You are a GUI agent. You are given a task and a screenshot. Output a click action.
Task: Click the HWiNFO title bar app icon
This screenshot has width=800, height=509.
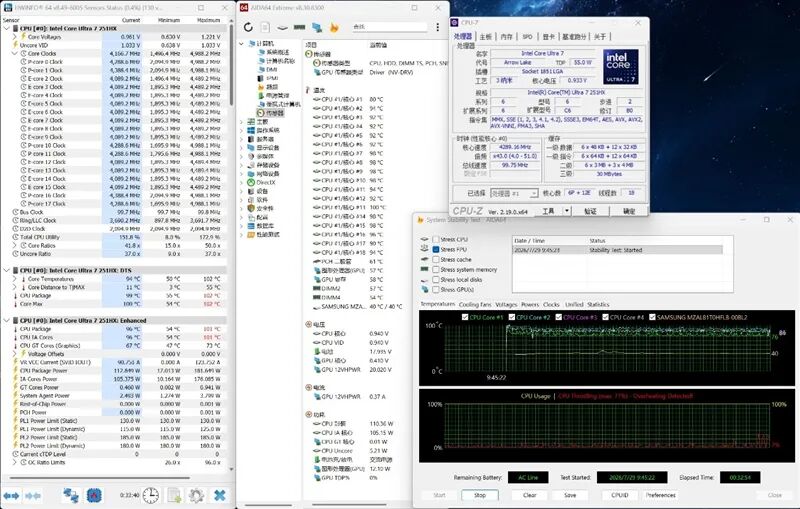pyautogui.click(x=8, y=8)
